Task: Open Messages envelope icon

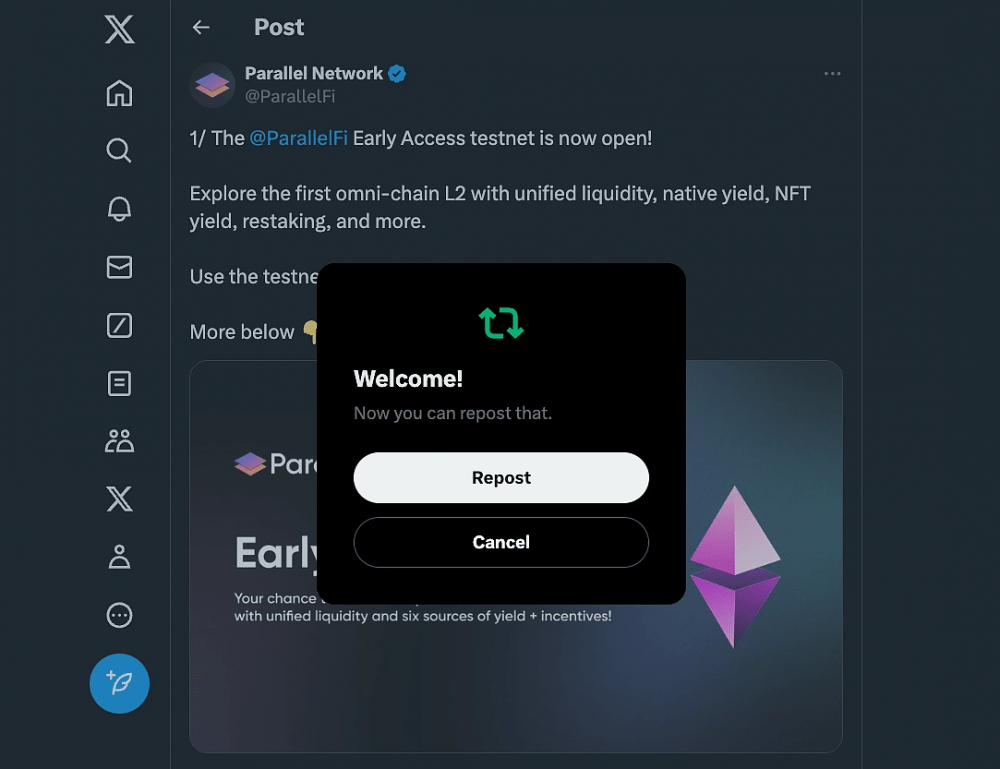Action: coord(119,267)
